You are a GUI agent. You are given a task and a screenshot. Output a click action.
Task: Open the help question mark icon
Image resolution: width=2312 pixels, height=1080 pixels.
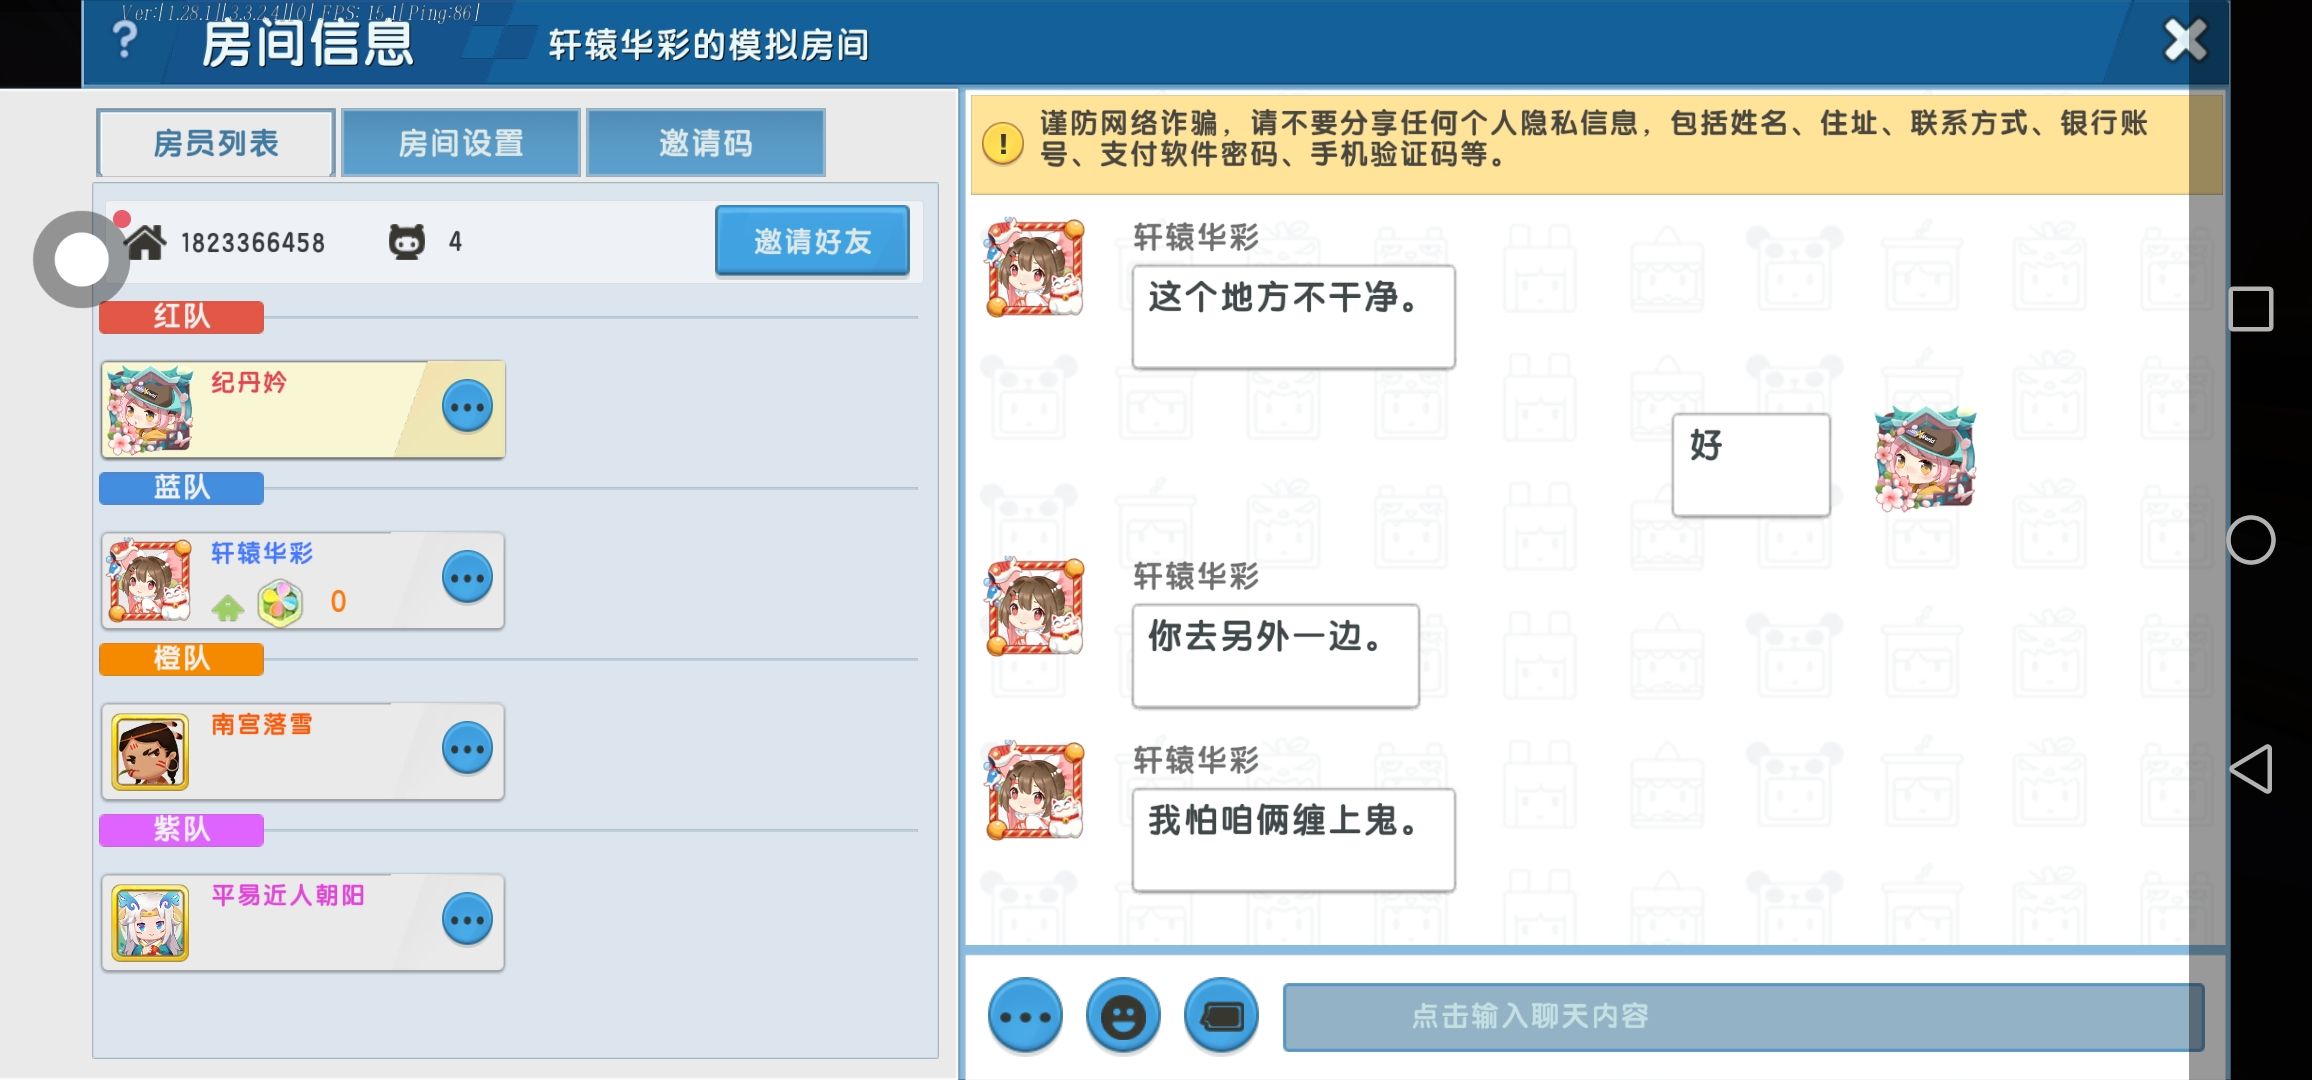click(x=125, y=40)
